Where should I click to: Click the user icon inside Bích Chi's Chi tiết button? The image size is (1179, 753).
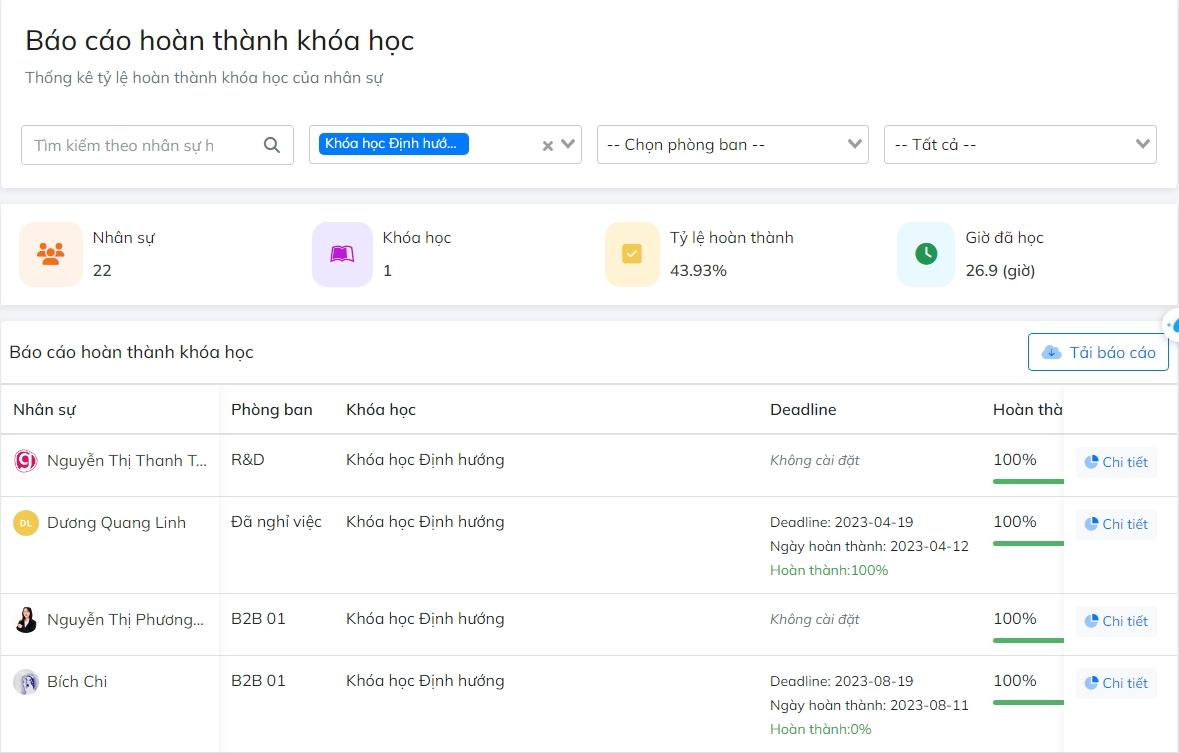[x=1090, y=683]
